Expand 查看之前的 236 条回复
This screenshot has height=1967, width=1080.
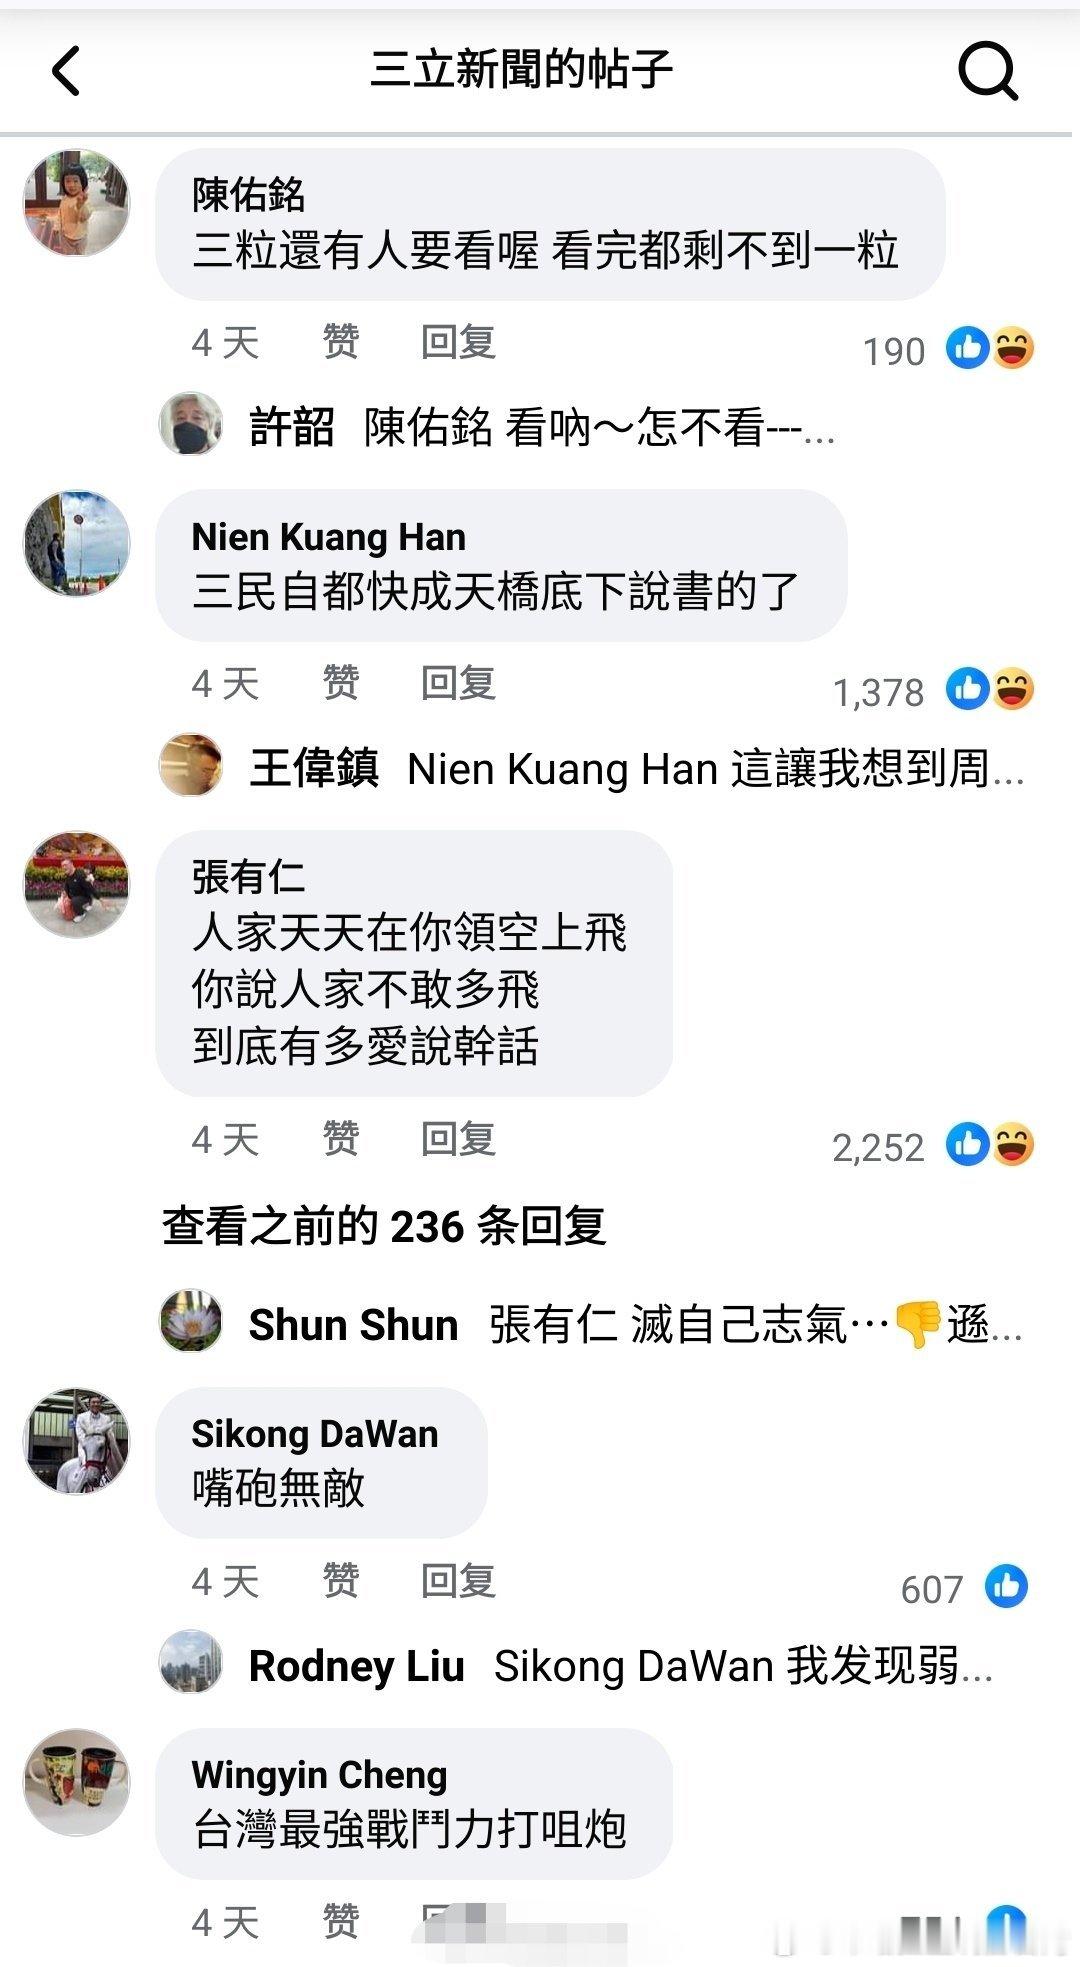384,1226
